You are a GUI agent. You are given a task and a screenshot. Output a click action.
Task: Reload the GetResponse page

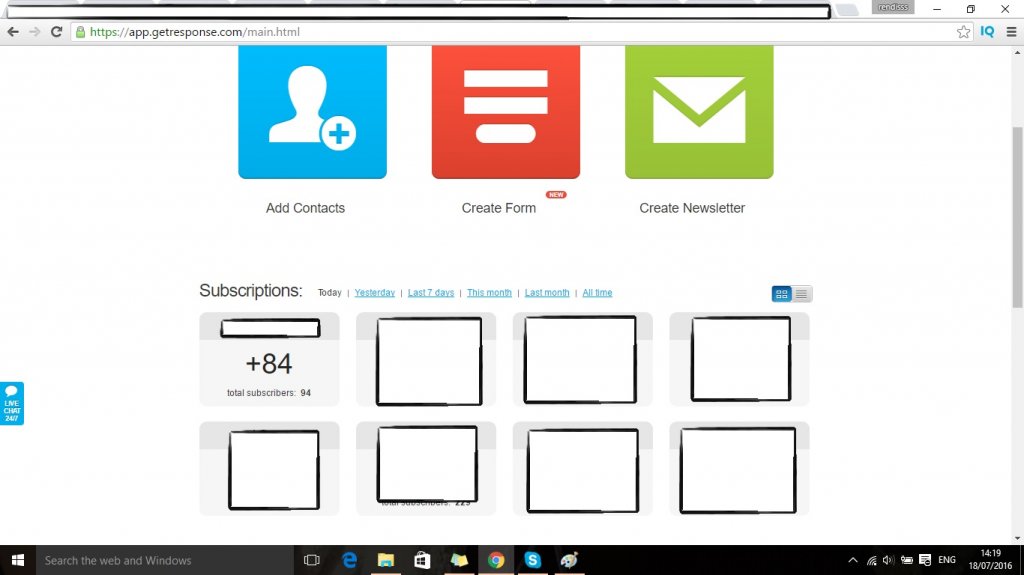pos(56,31)
